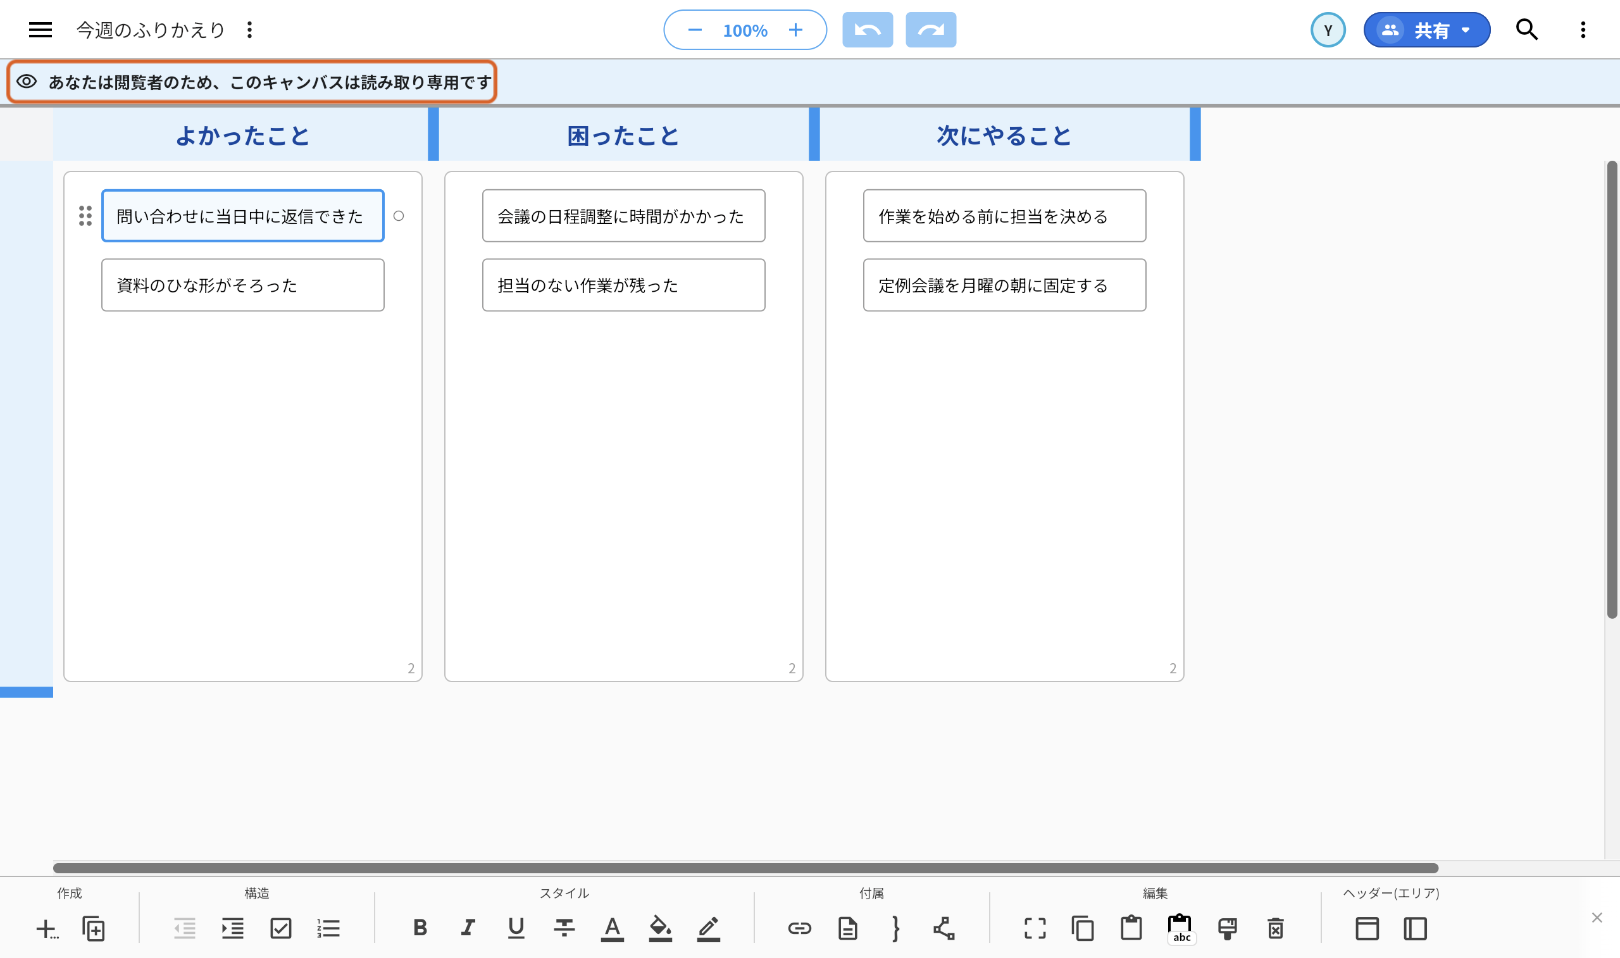Select card 担当のない作業が残った
Image resolution: width=1620 pixels, height=958 pixels.
point(624,285)
